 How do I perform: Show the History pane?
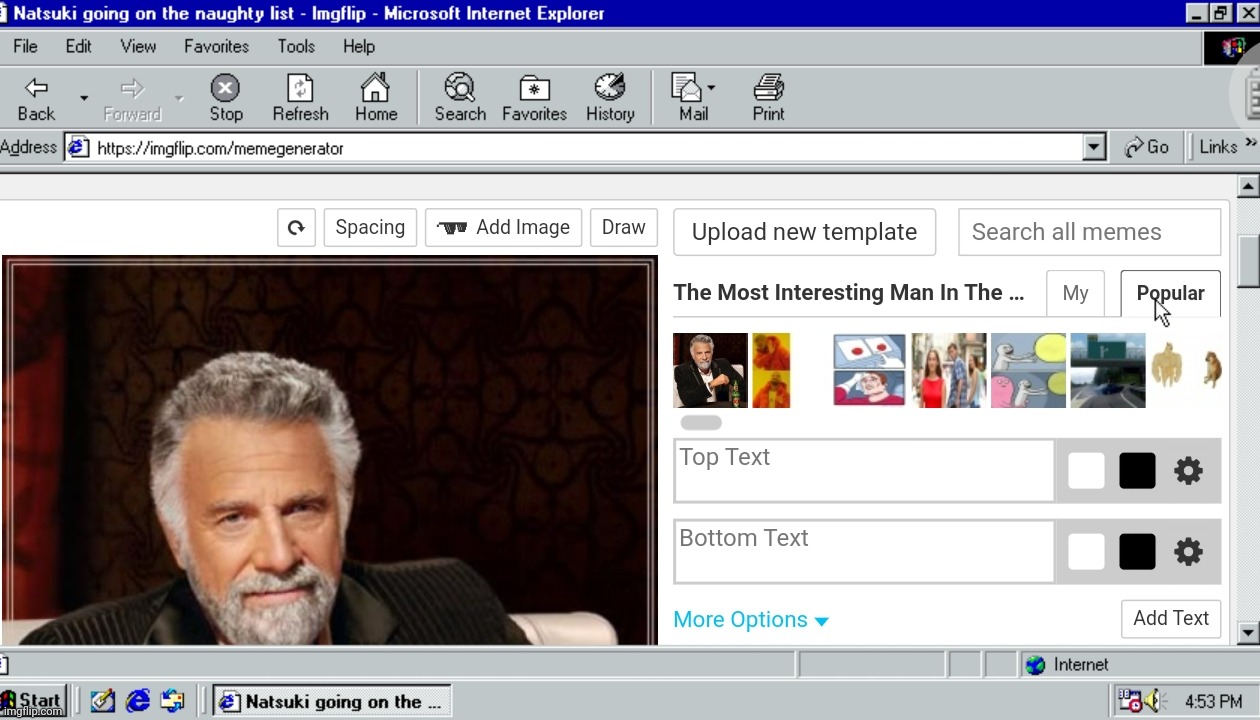(x=610, y=99)
